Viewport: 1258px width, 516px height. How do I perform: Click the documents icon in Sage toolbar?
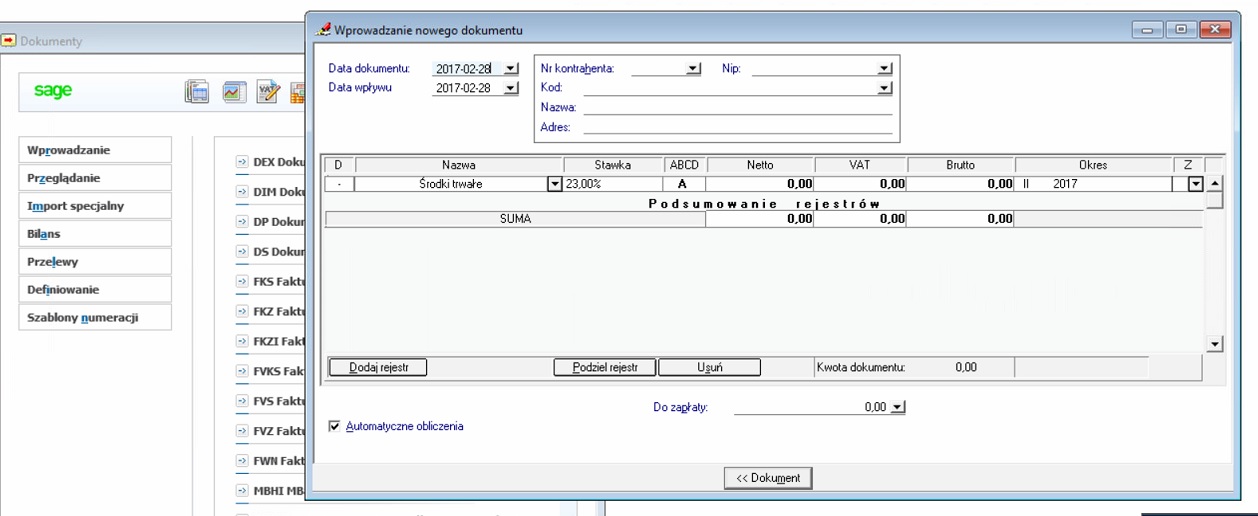[196, 92]
